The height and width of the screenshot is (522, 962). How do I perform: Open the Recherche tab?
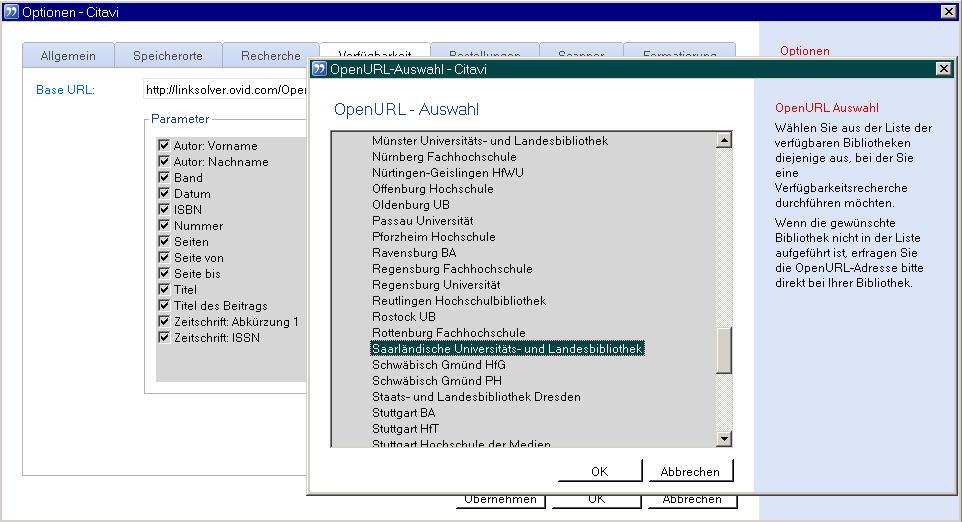coord(271,55)
